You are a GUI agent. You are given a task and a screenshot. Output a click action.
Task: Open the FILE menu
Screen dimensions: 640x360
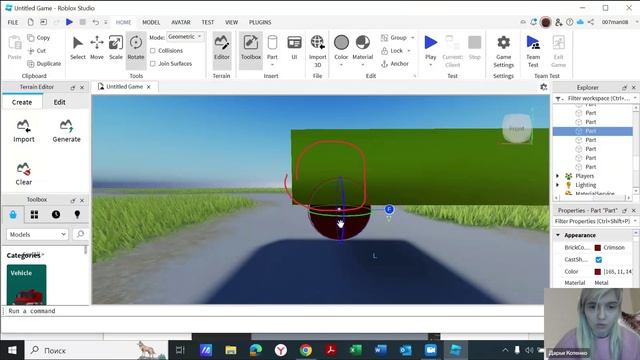[13, 22]
